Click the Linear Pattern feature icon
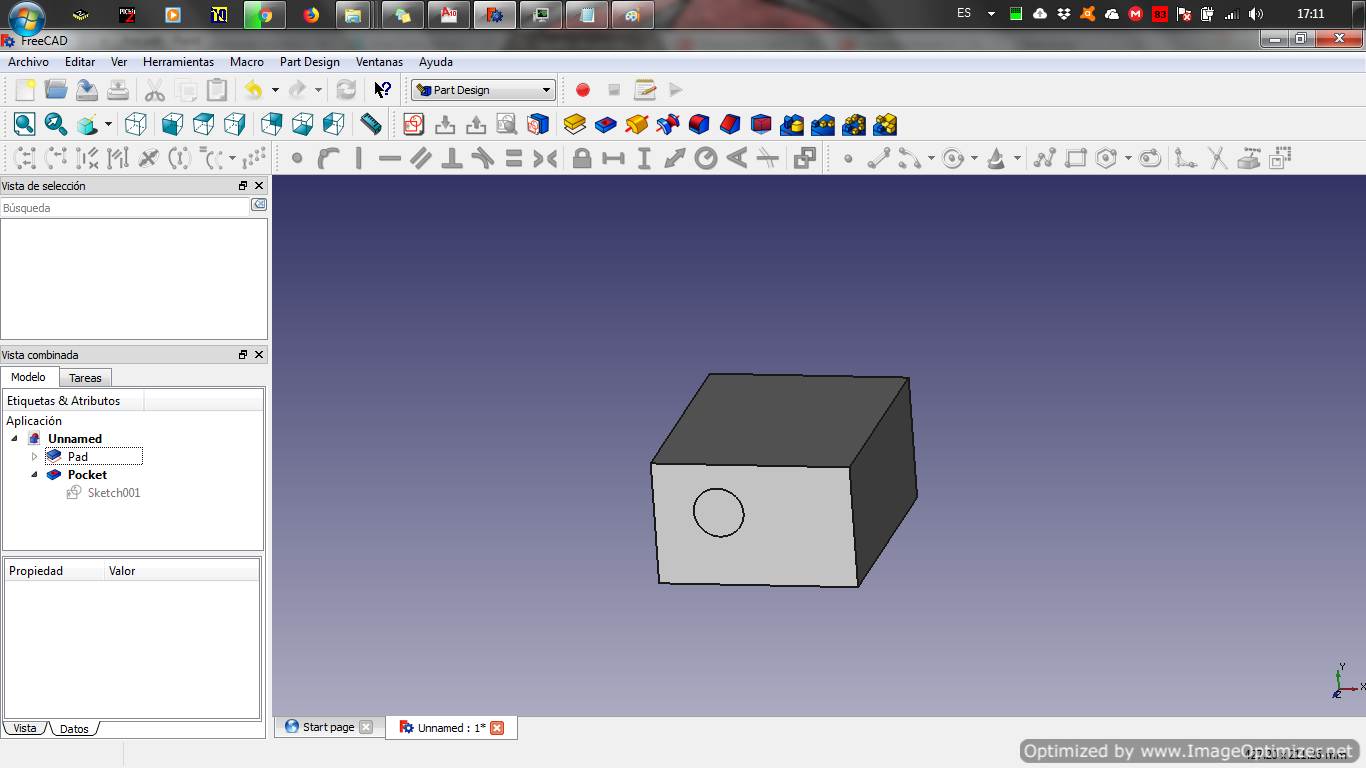Screen dimensions: 1366x768 (822, 124)
